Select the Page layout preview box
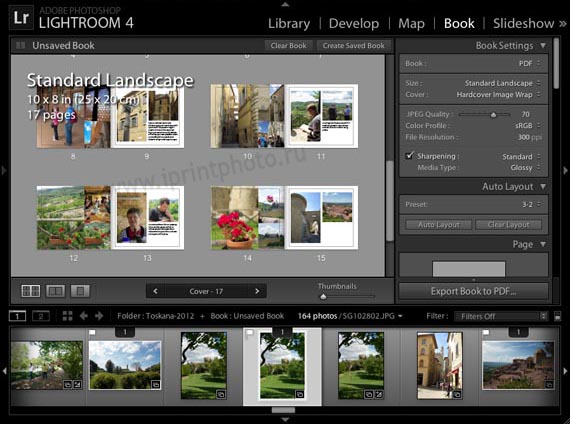This screenshot has width=570, height=424. coord(469,269)
